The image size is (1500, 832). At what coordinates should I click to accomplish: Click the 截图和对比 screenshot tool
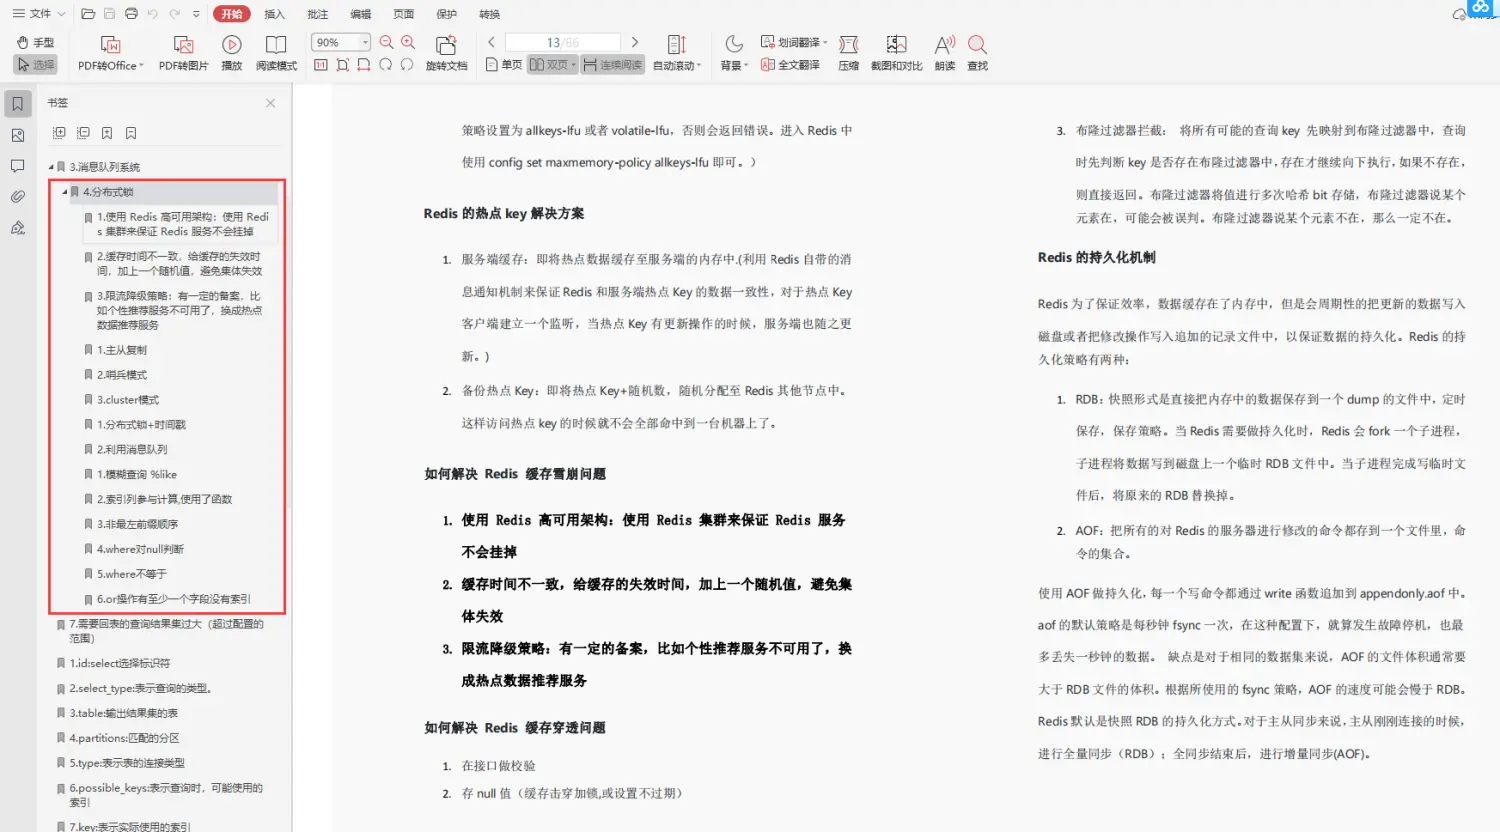point(897,53)
